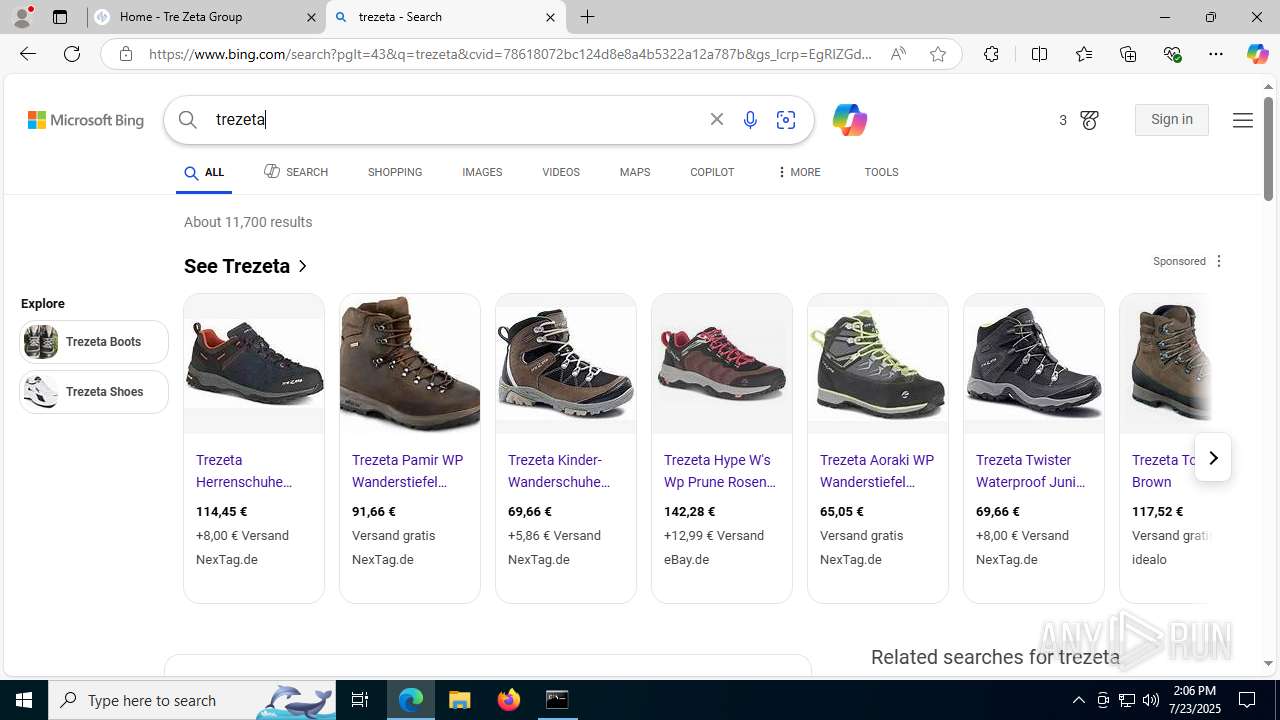The image size is (1280, 720).
Task: Switch to the VIDEOS tab
Action: tap(561, 172)
